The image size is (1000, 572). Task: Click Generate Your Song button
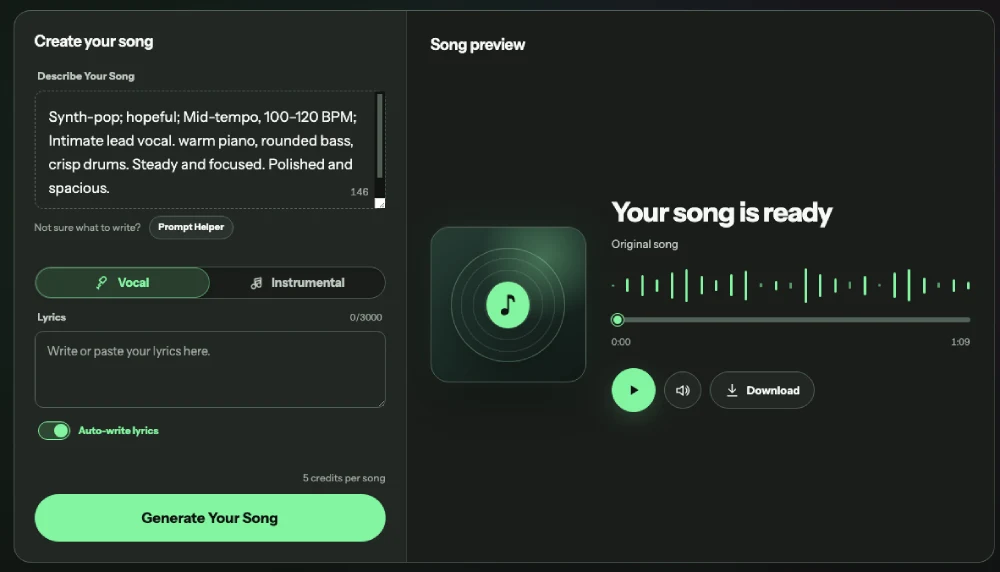click(210, 518)
